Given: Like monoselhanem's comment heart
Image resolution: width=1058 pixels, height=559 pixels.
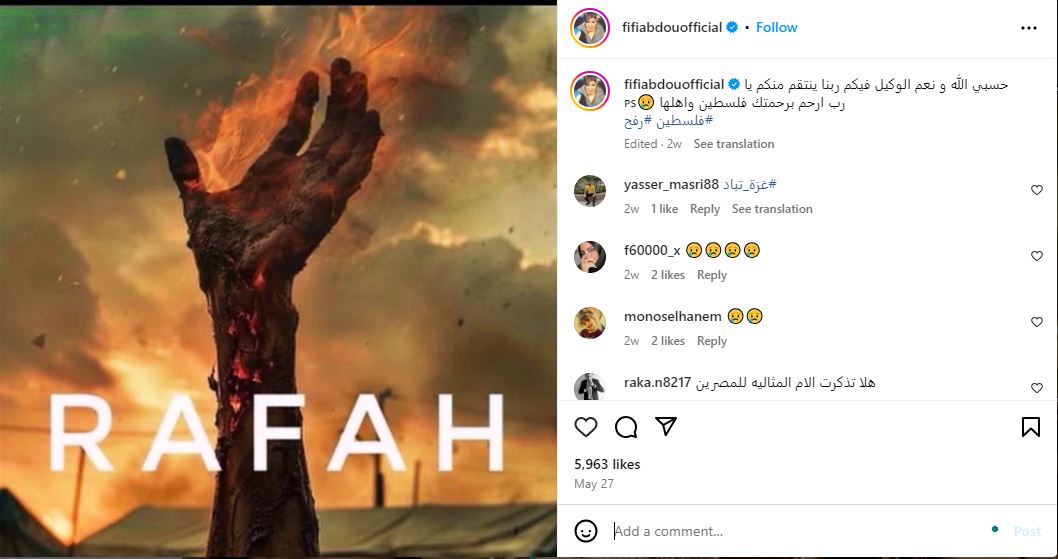Looking at the screenshot, I should [1036, 322].
